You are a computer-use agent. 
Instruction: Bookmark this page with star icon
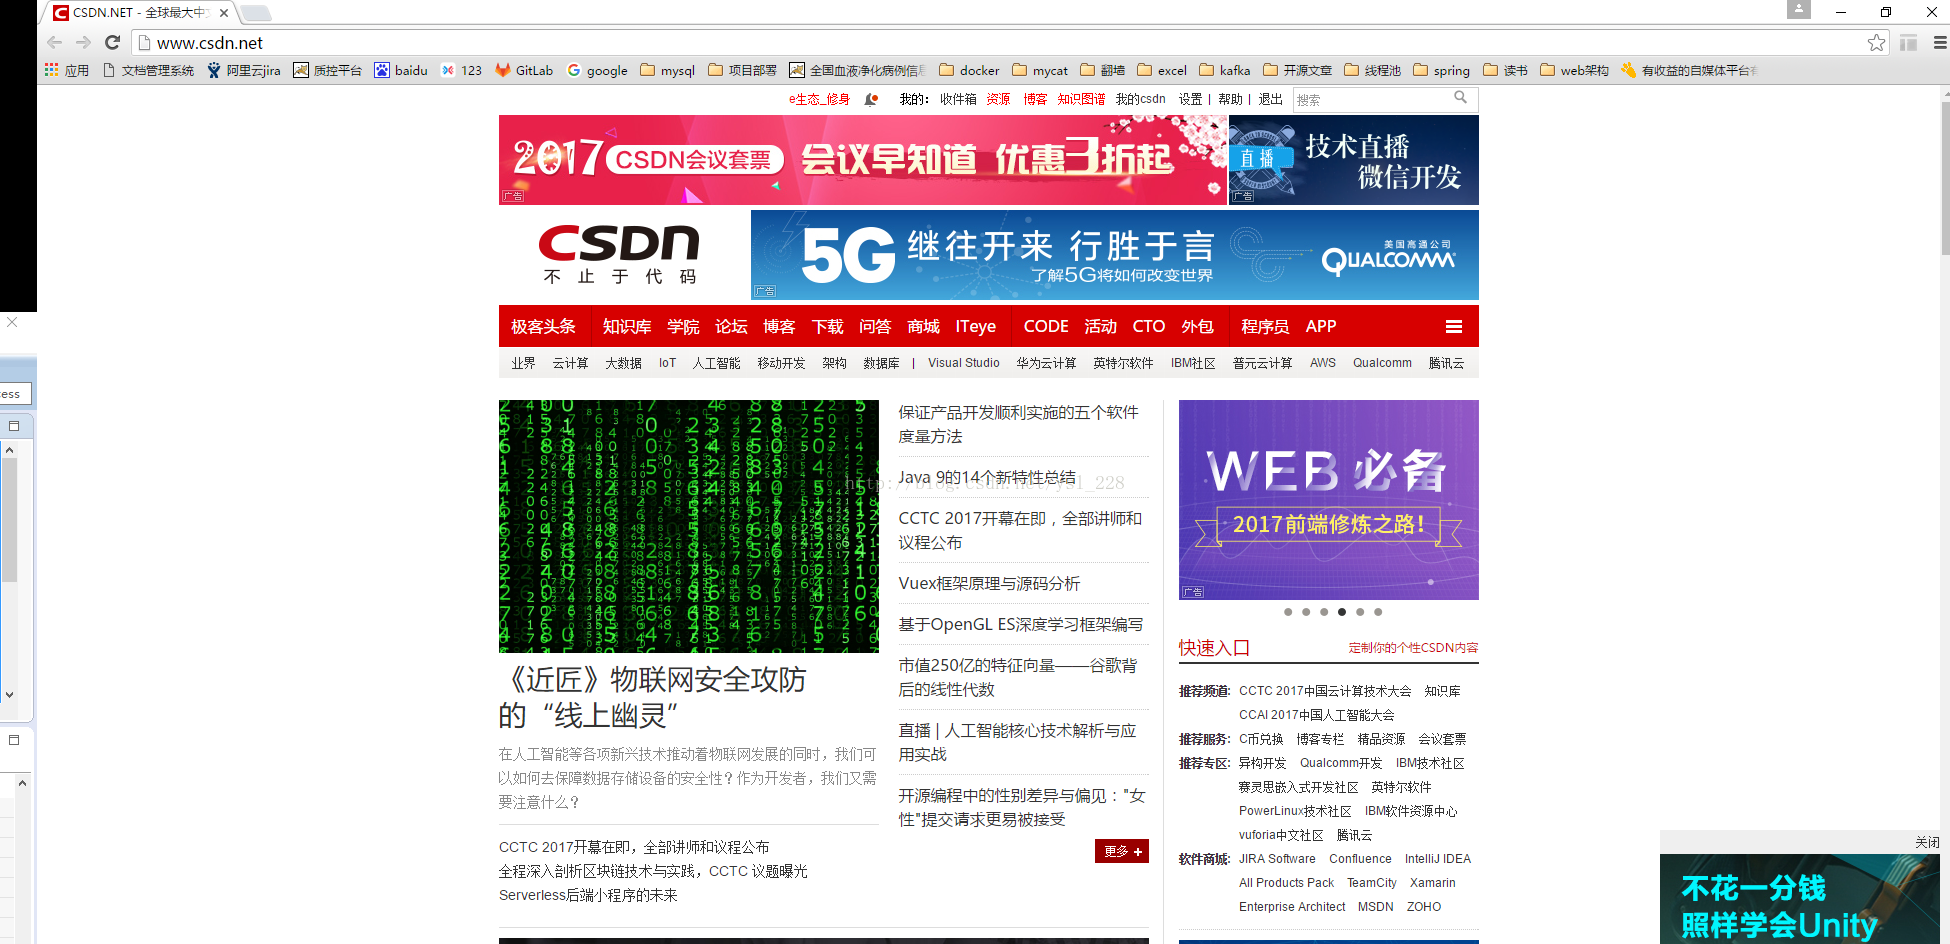[x=1876, y=42]
